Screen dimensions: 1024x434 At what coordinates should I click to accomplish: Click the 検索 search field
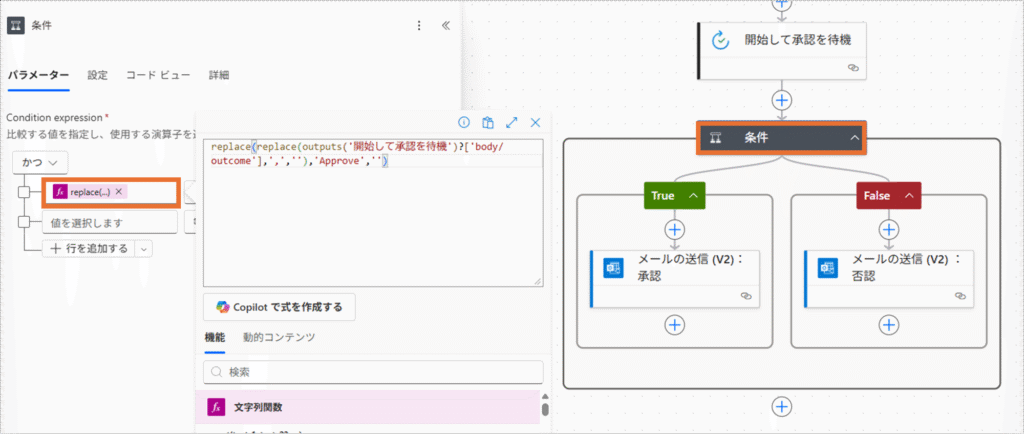coord(373,372)
